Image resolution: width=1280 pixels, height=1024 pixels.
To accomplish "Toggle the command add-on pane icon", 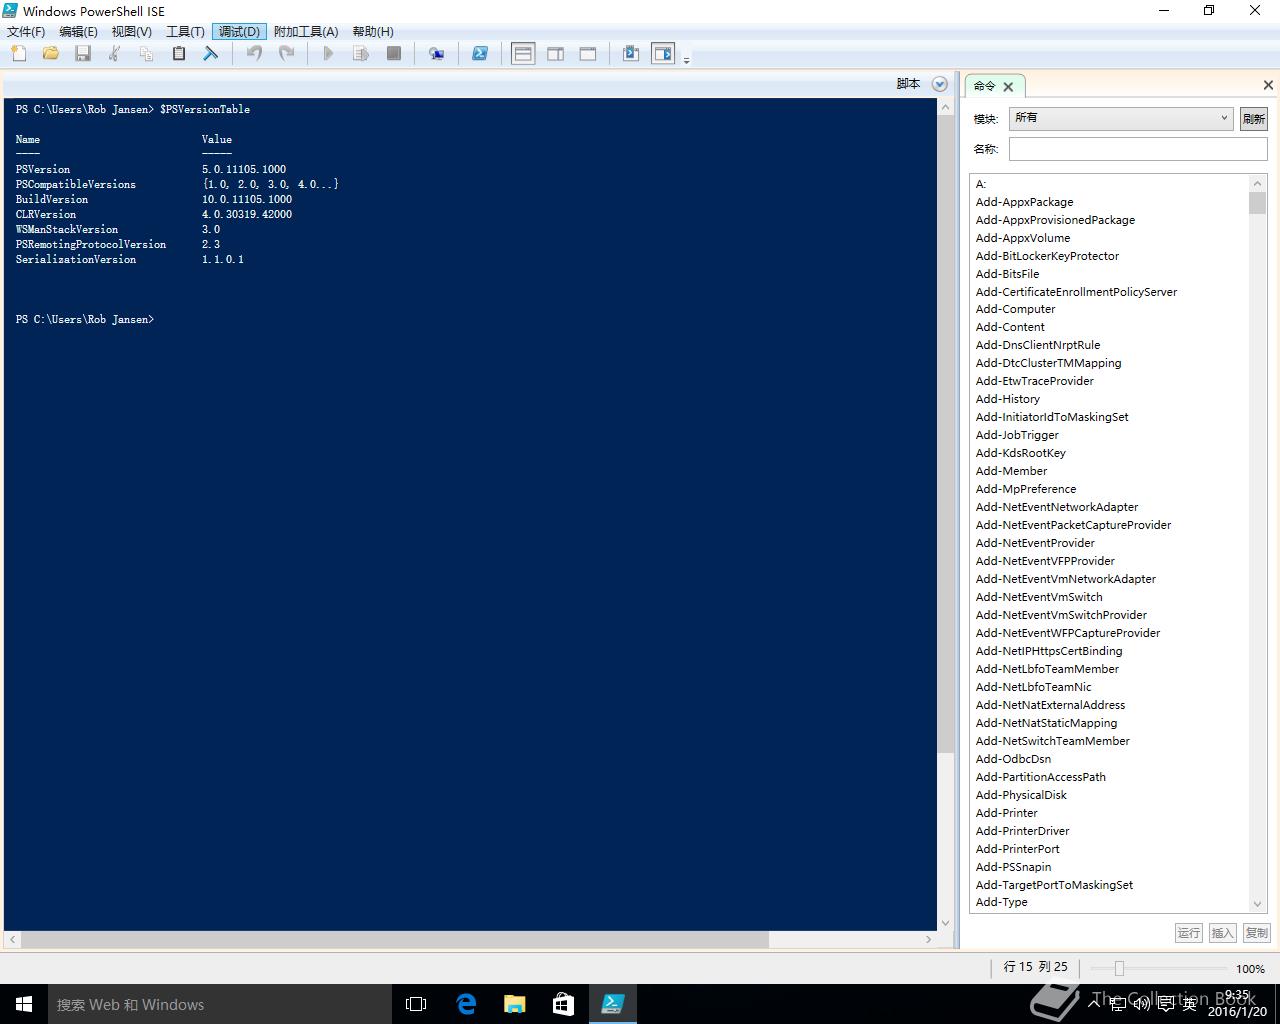I will coord(663,54).
